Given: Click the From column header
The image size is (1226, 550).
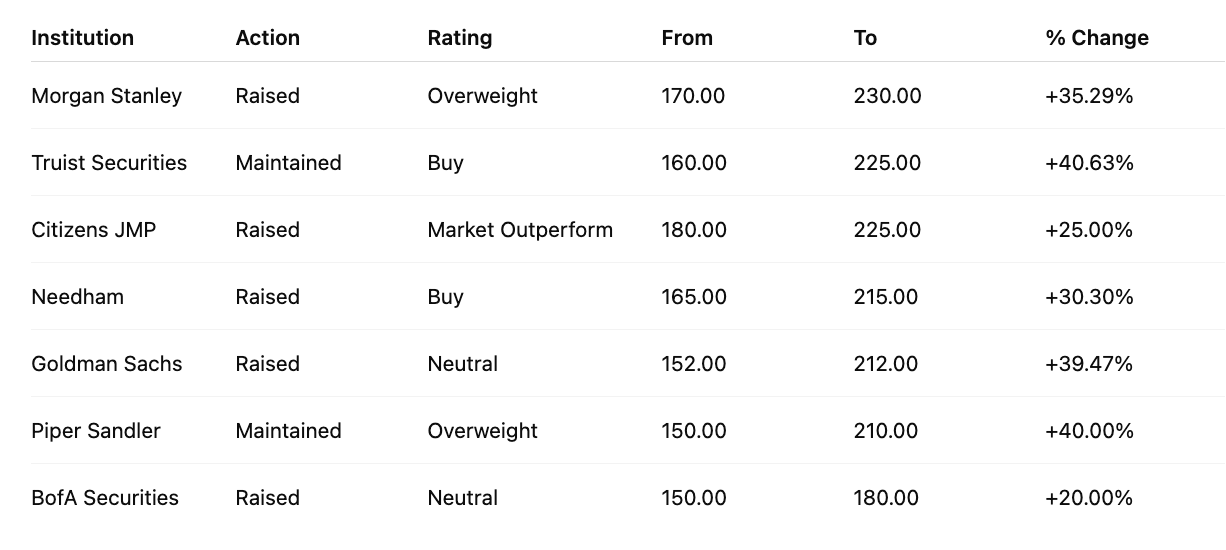Looking at the screenshot, I should [x=687, y=38].
